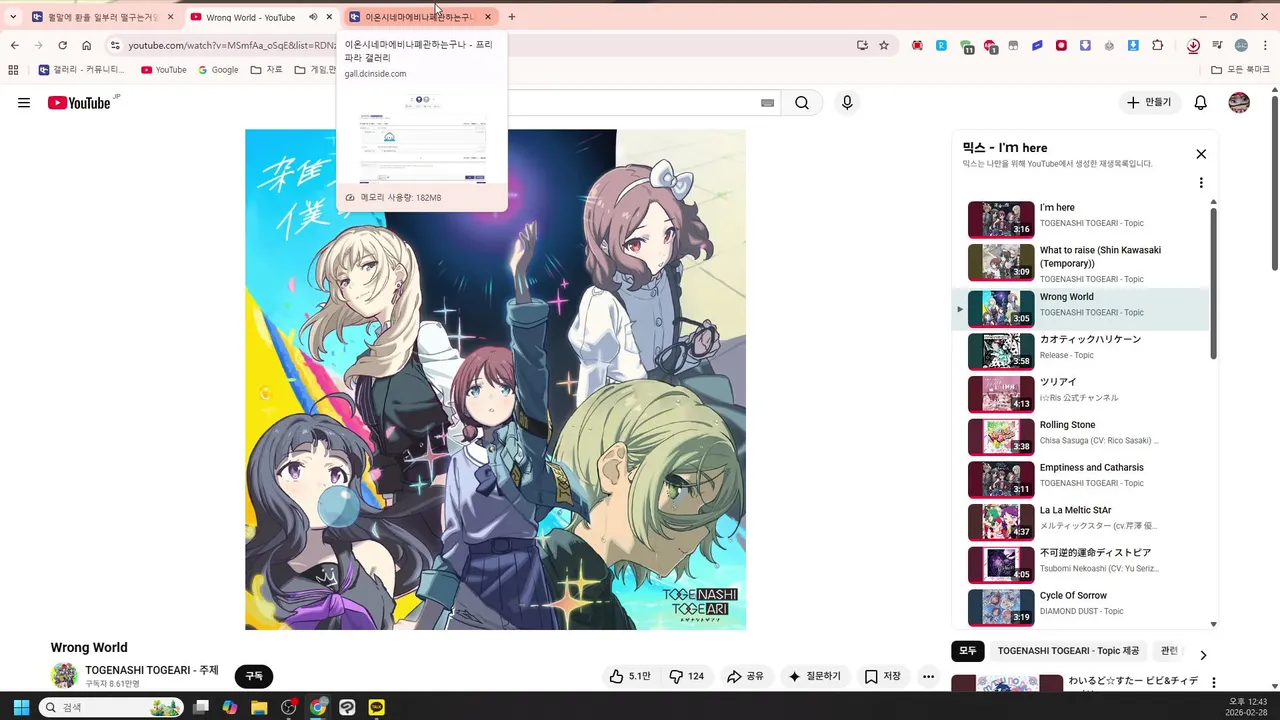Play "What to raise (Shin Kawasaki" playlist item
This screenshot has width=1280, height=720.
pos(1080,263)
